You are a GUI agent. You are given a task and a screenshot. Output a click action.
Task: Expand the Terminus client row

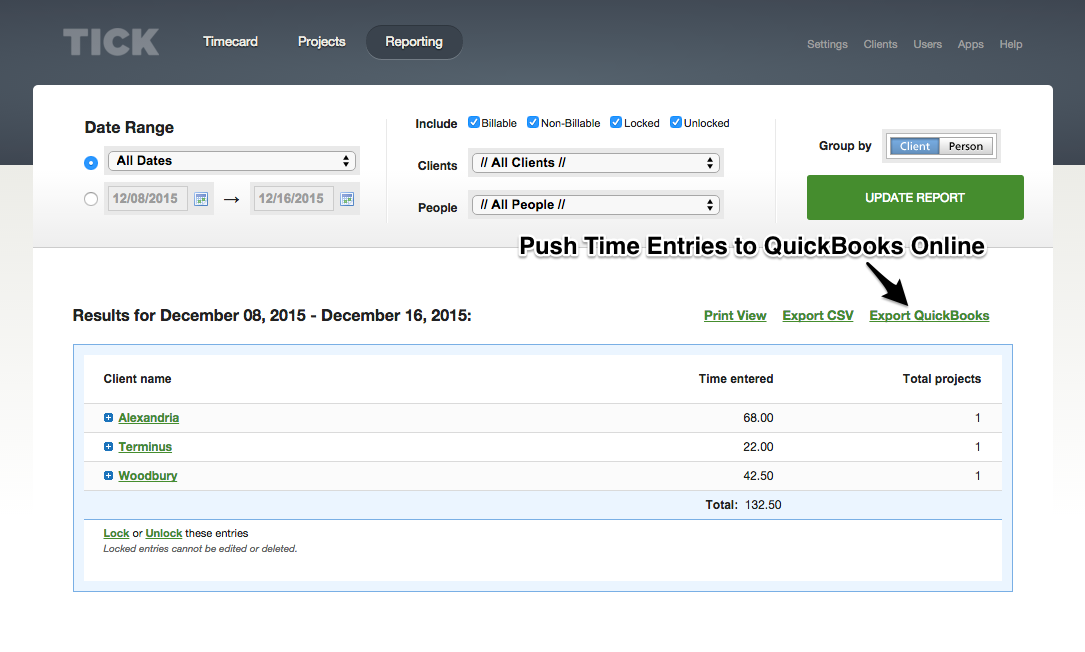109,447
